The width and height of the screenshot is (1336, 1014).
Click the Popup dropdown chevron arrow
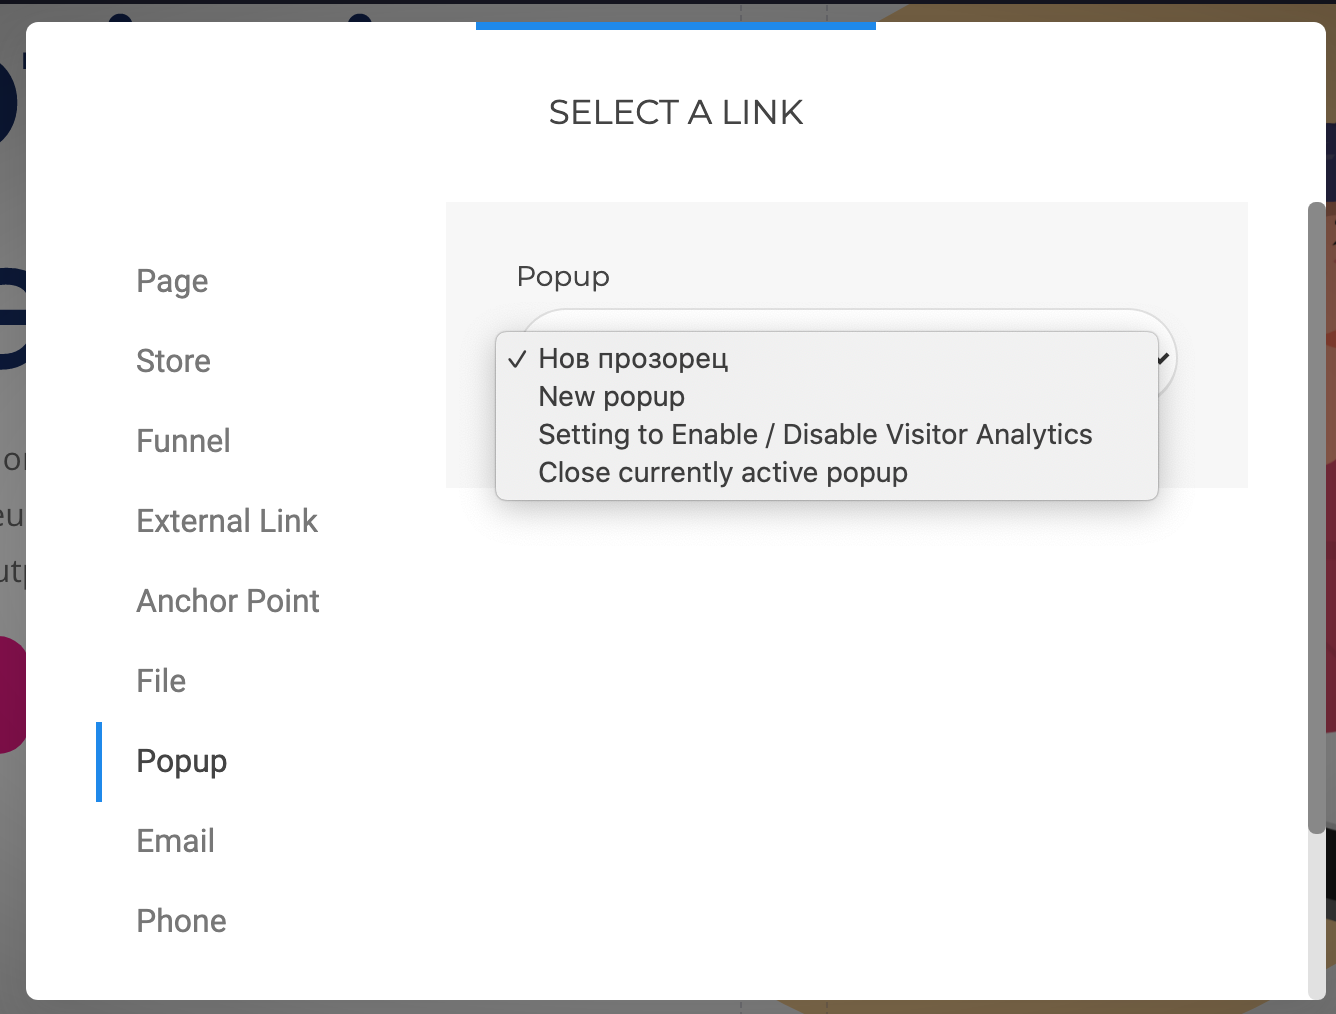click(1164, 357)
